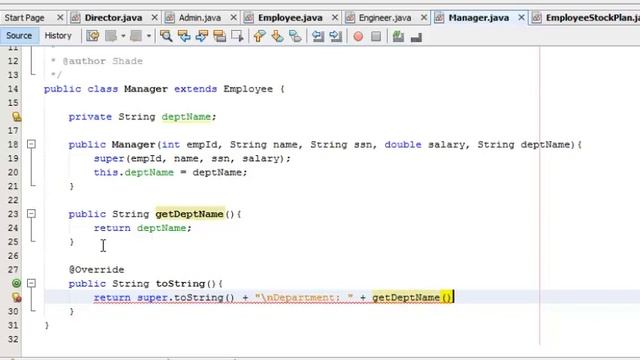The width and height of the screenshot is (640, 360).
Task: Go to the Find Previous Occurrence icon
Action: [184, 36]
